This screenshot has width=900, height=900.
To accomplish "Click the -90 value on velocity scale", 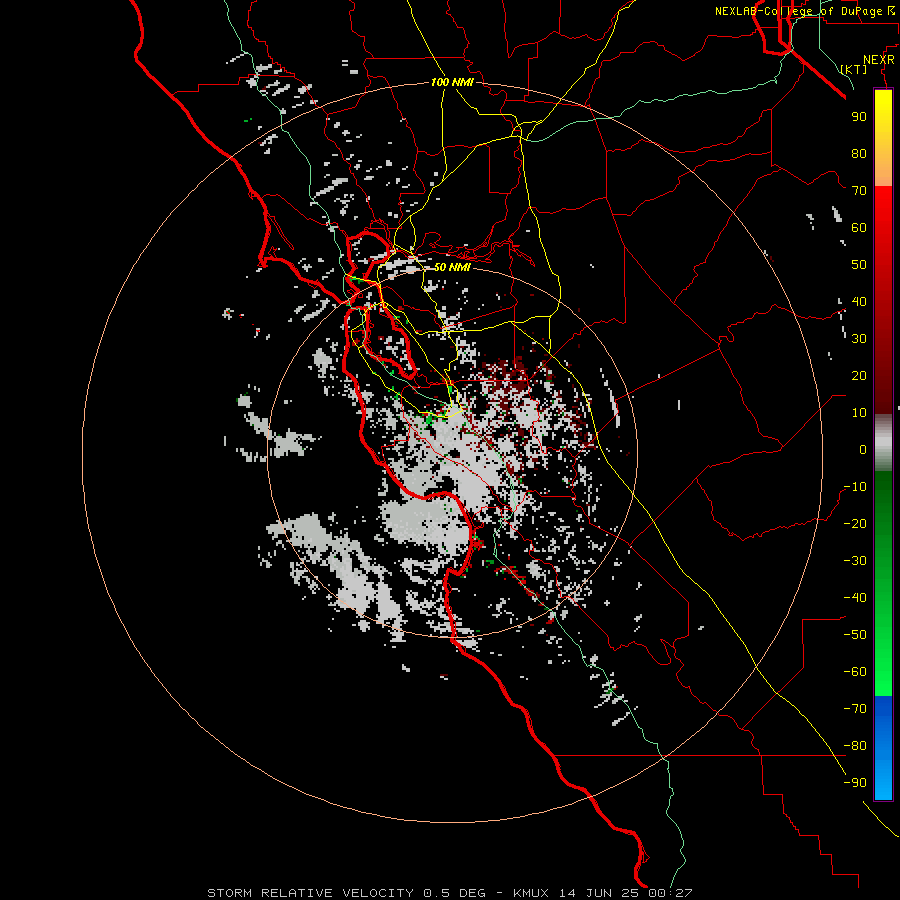I will 855,783.
